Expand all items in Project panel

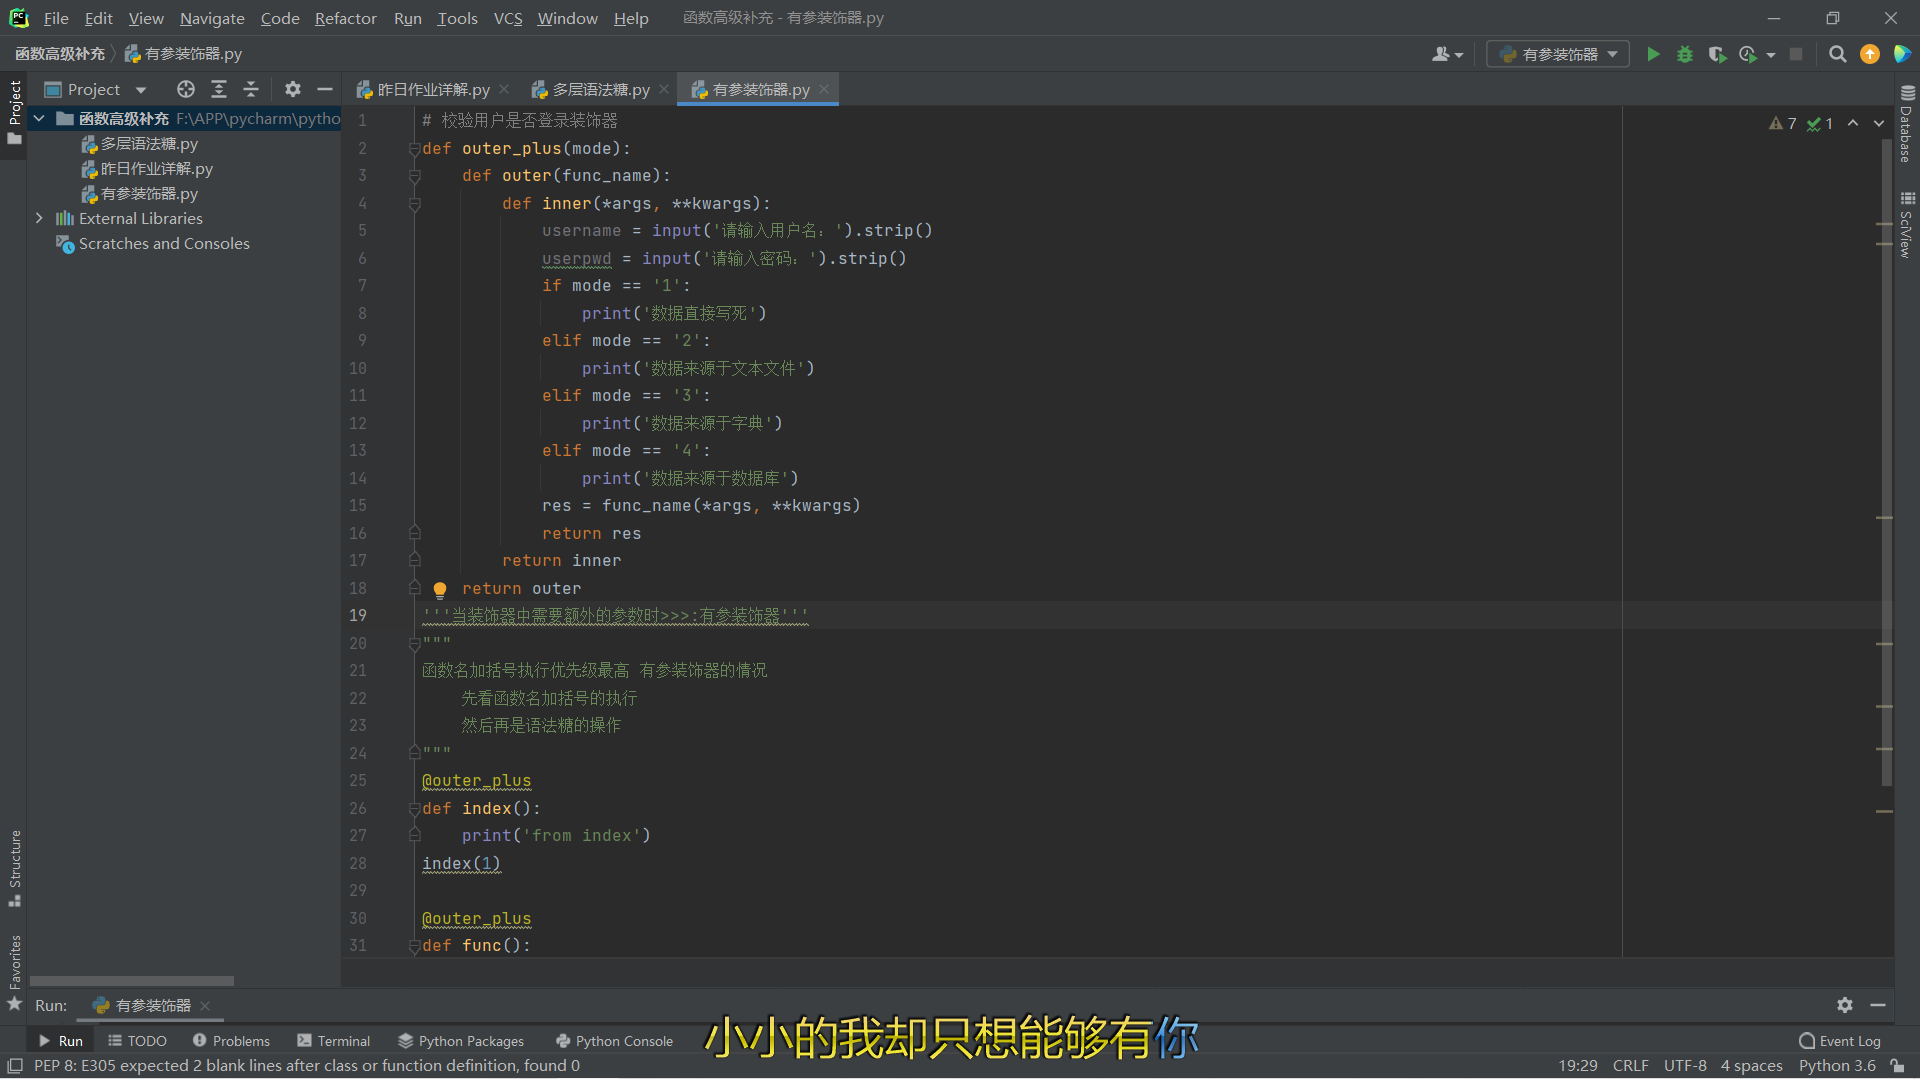219,89
